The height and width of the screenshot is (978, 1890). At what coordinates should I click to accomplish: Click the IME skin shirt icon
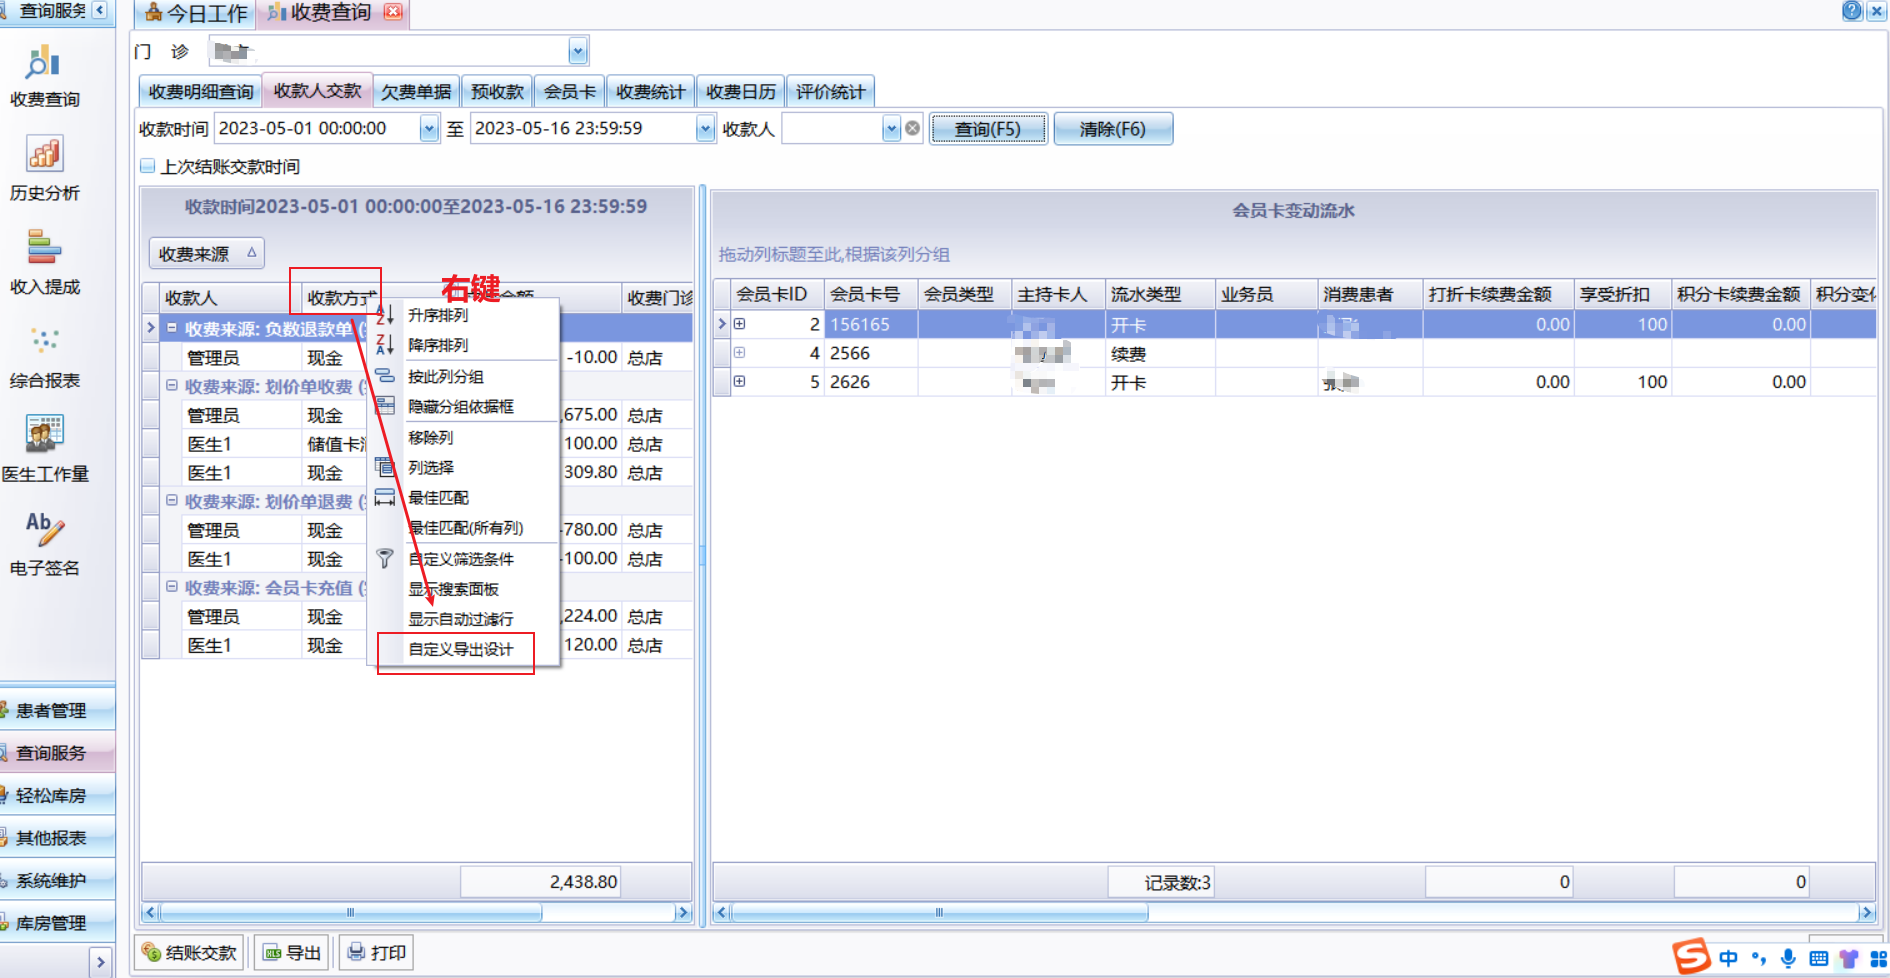[x=1848, y=958]
